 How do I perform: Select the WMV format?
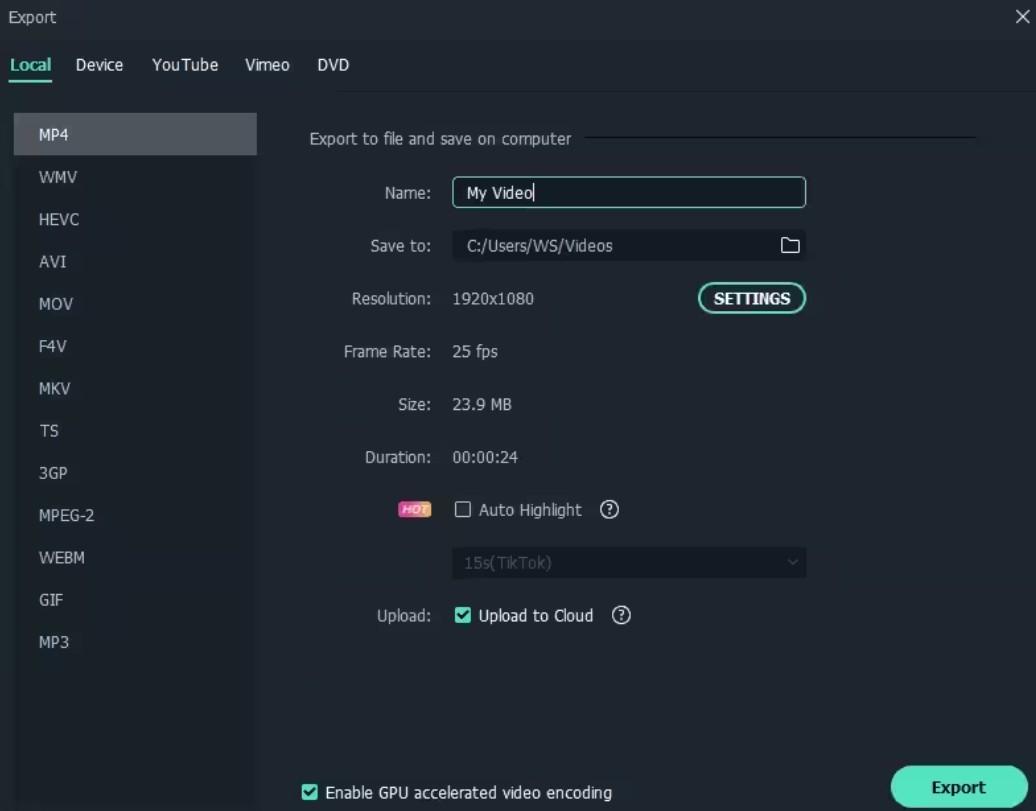click(x=135, y=176)
